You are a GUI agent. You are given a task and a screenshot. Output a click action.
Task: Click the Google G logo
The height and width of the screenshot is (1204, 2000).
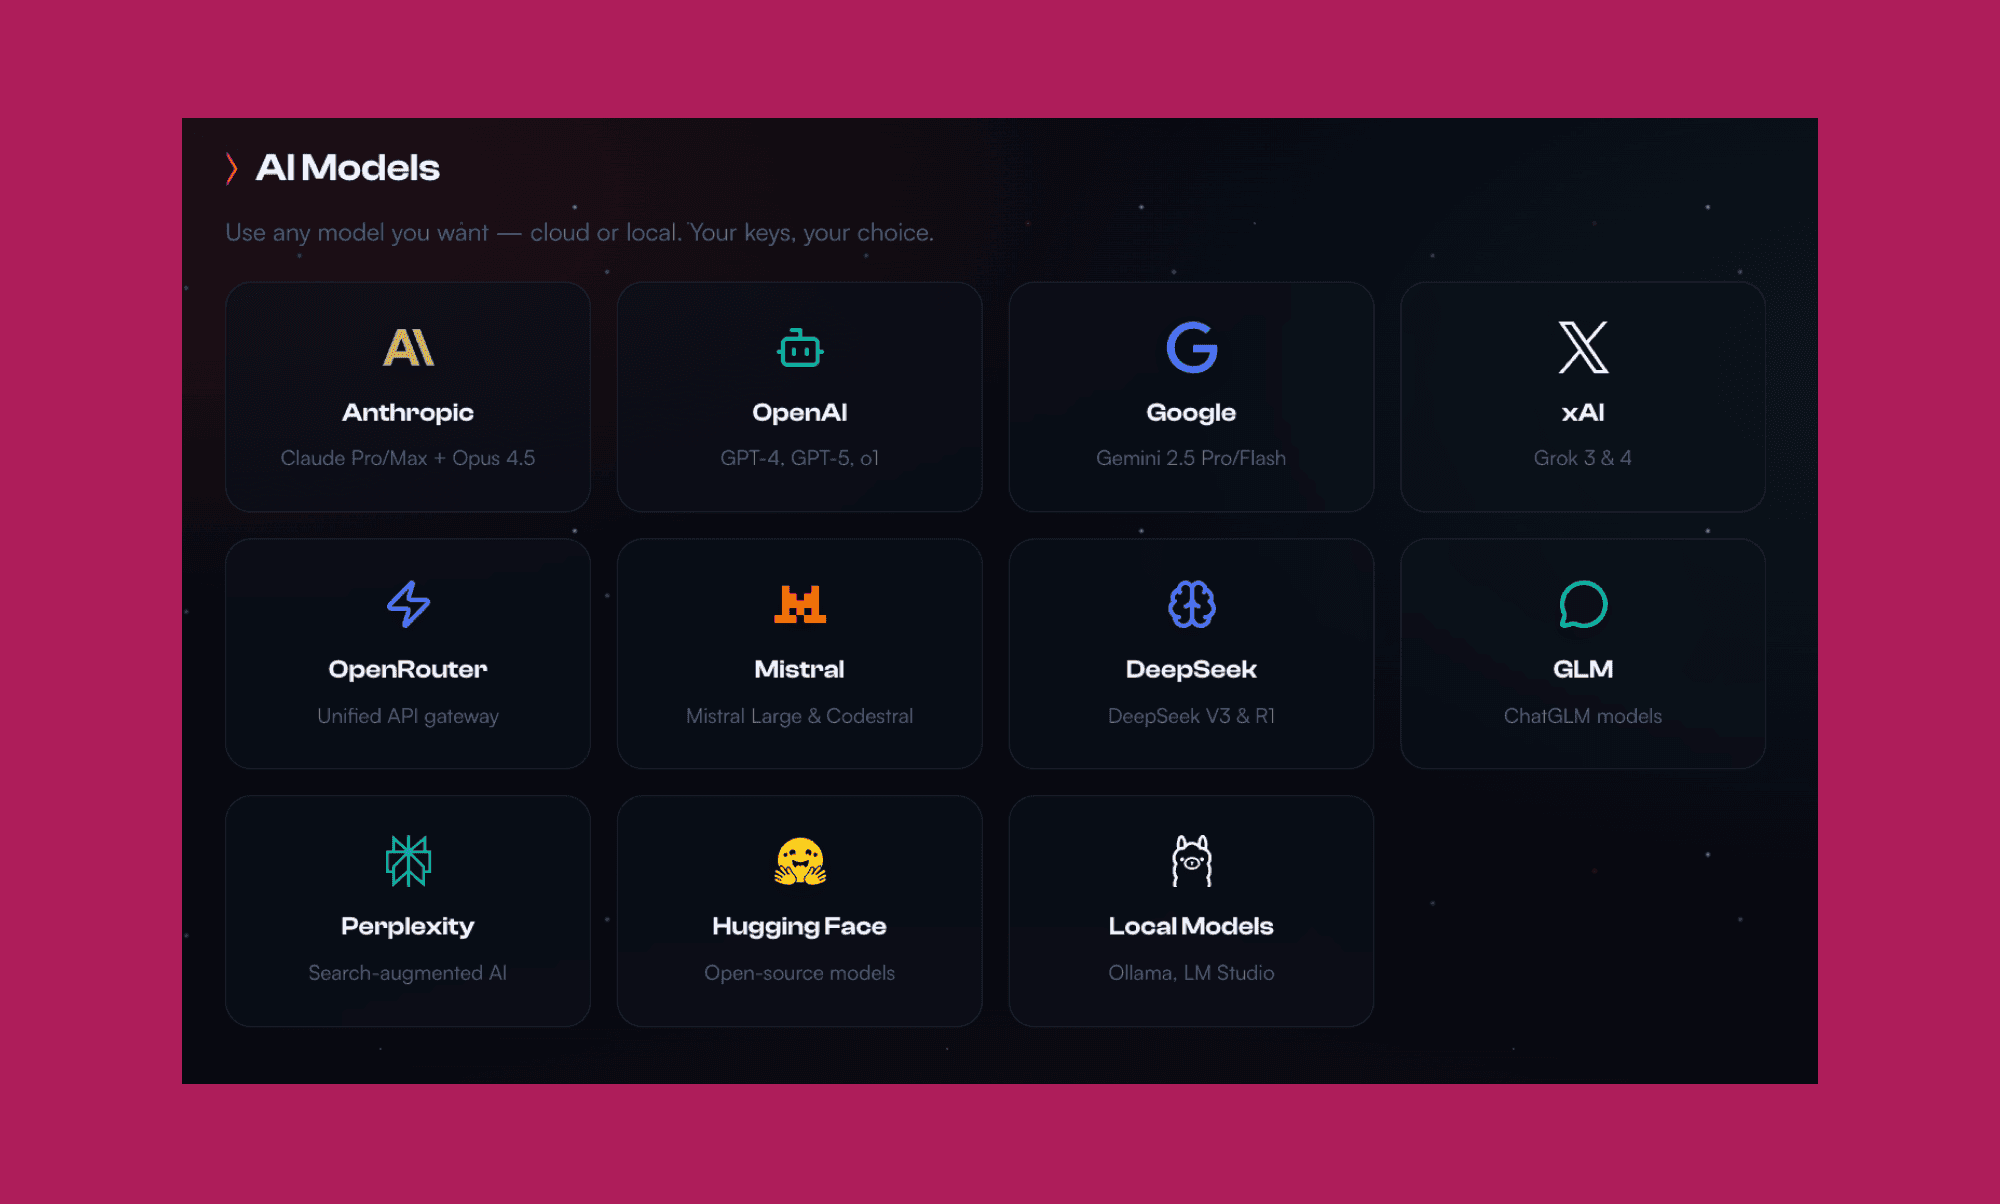1191,348
